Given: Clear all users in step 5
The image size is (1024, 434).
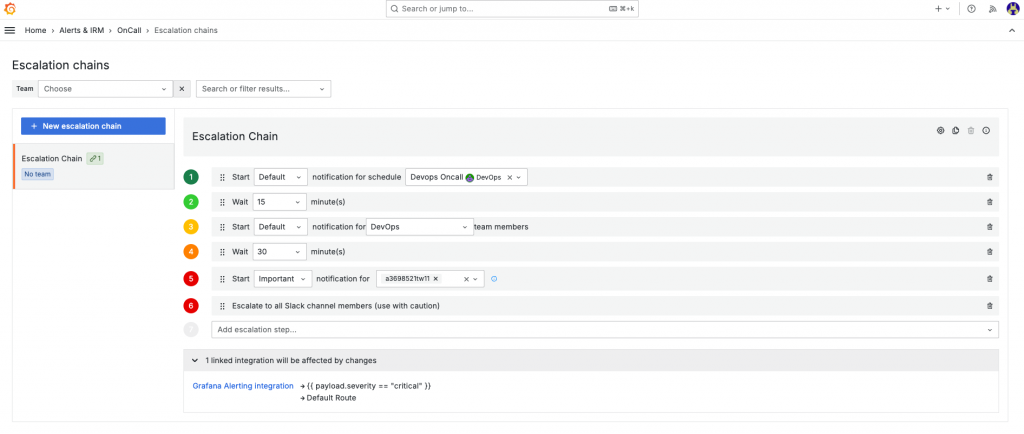Looking at the screenshot, I should click(466, 279).
